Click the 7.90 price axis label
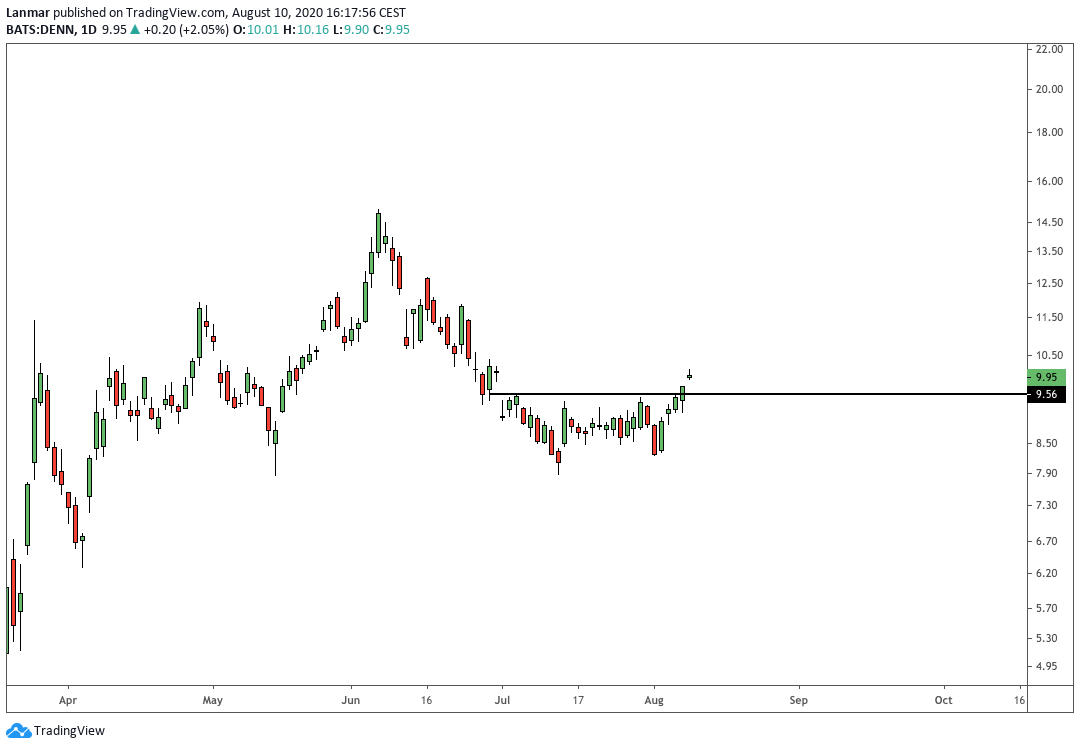The image size is (1080, 749). [x=1046, y=473]
